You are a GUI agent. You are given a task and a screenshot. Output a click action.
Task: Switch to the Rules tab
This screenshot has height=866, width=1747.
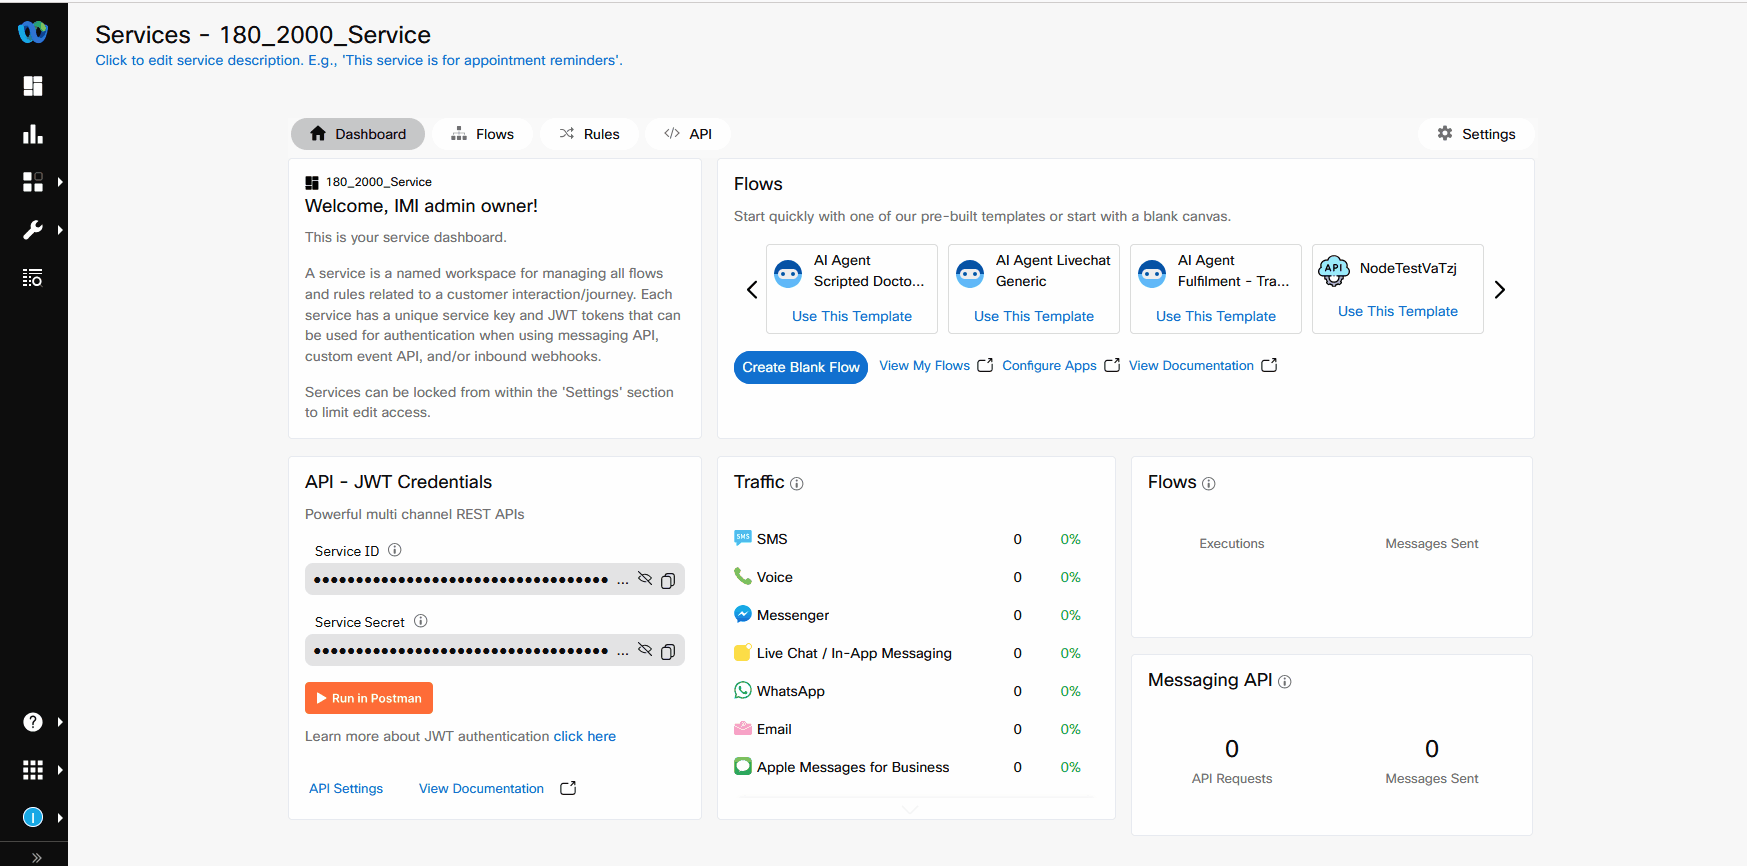click(589, 134)
